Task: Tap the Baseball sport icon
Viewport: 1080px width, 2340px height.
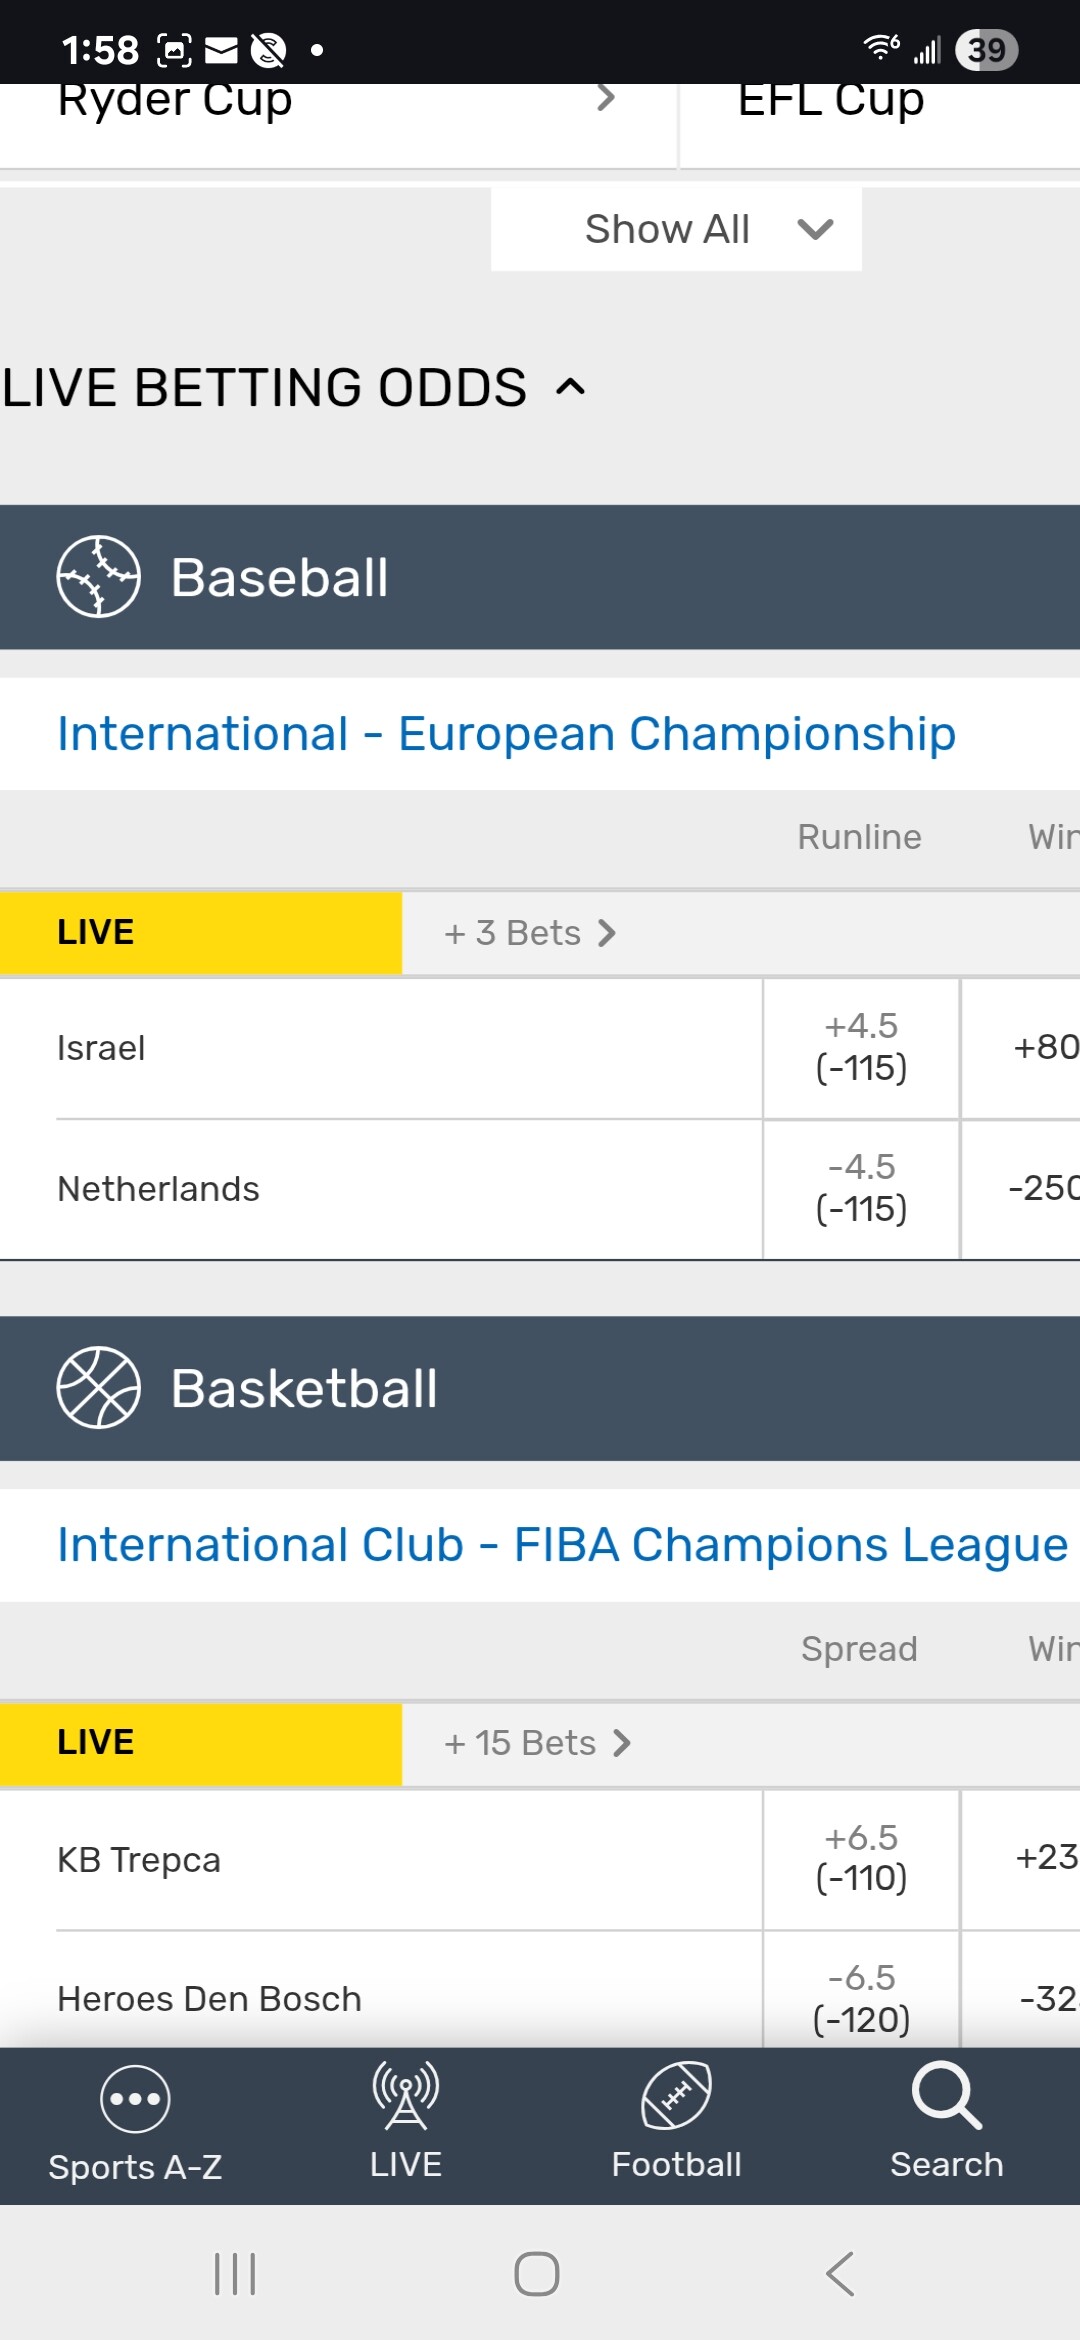Action: tap(98, 577)
